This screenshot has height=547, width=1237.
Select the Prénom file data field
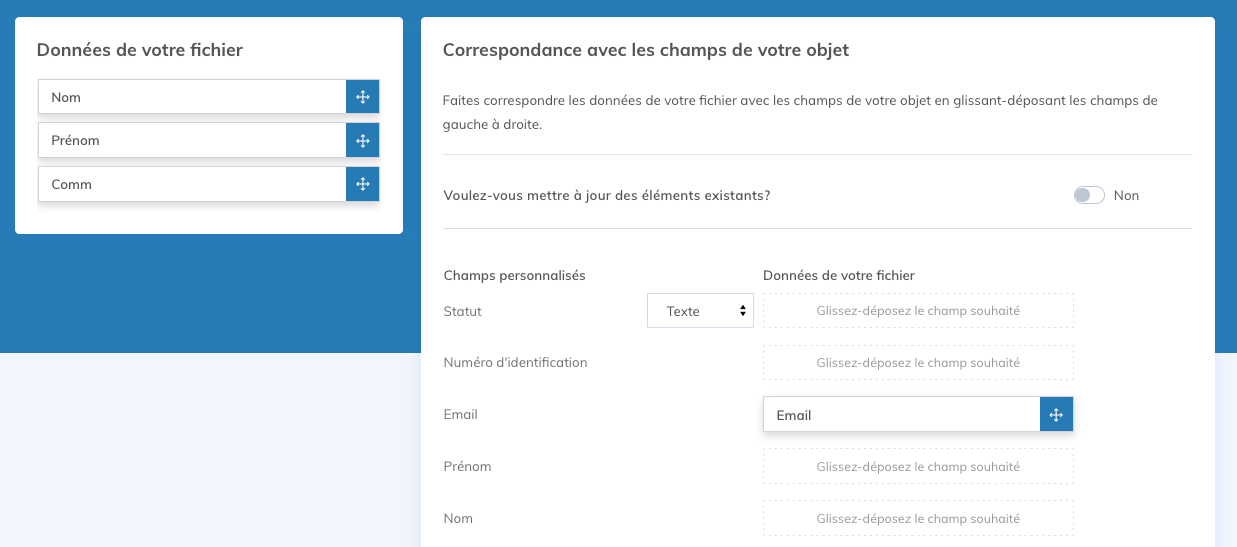tap(192, 140)
